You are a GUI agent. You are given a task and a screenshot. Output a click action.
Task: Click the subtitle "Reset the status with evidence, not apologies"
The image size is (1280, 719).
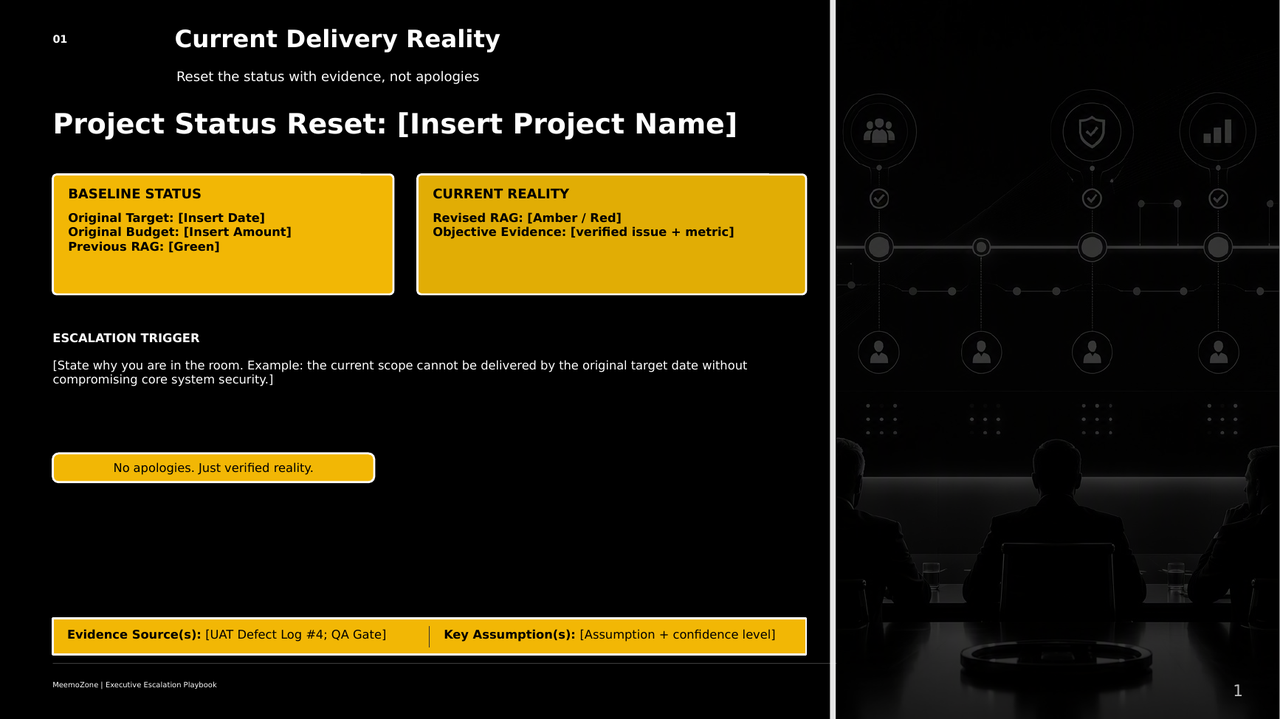pyautogui.click(x=328, y=77)
